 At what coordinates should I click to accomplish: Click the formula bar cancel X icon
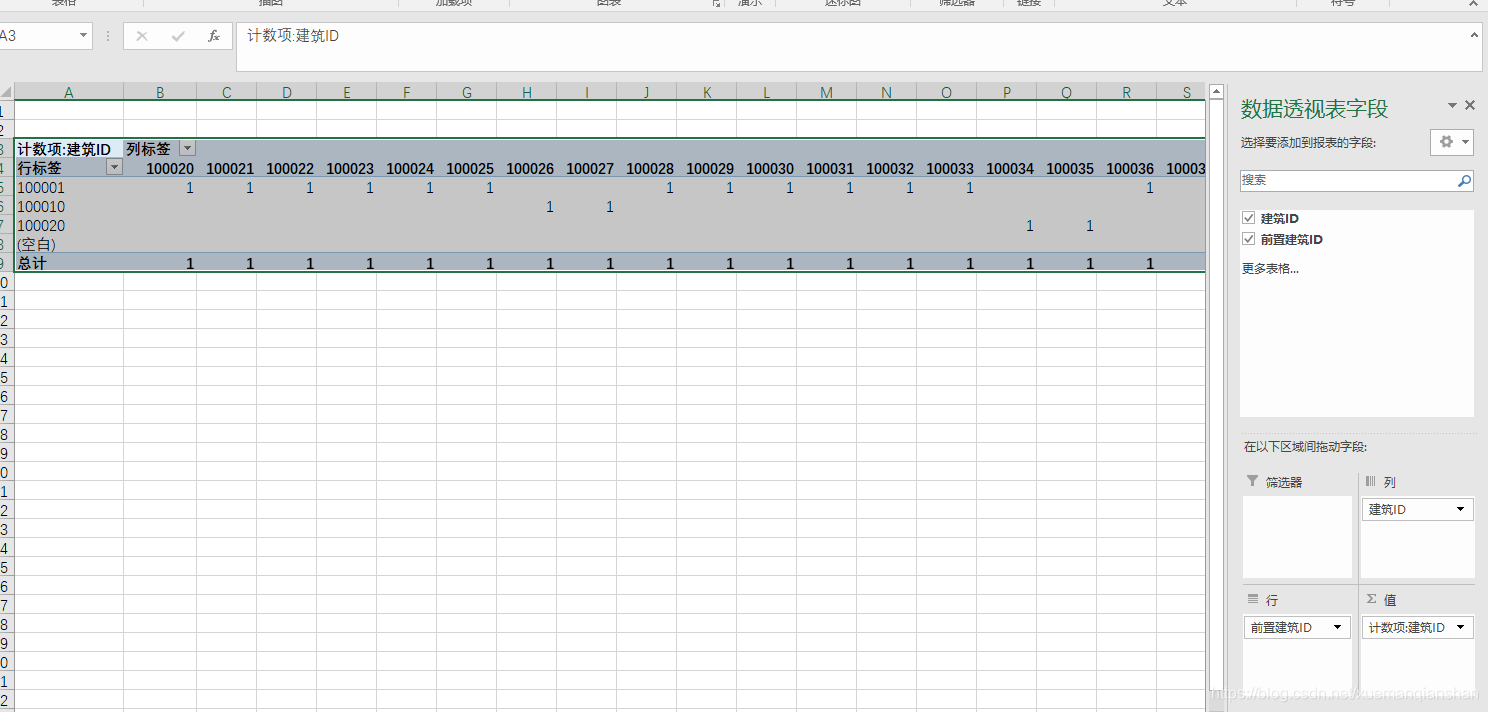[x=142, y=36]
